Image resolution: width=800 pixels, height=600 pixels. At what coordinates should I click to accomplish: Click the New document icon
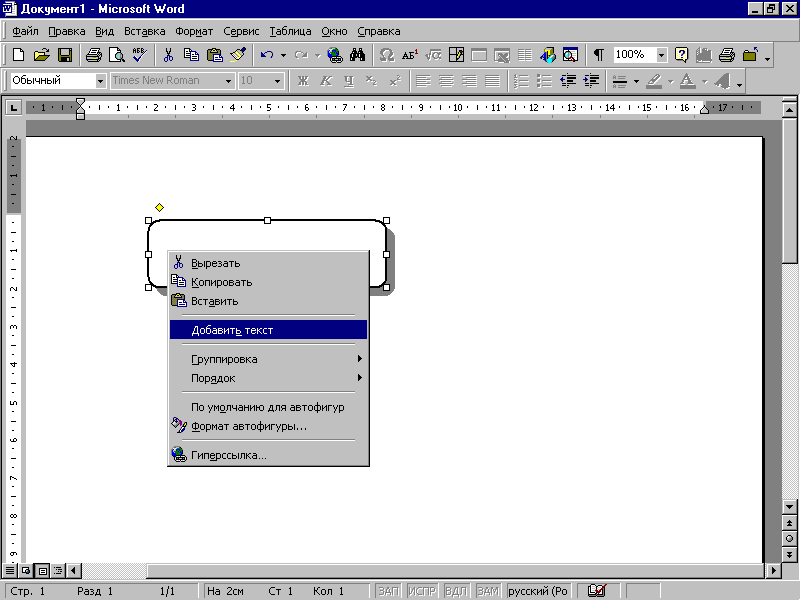[18, 55]
